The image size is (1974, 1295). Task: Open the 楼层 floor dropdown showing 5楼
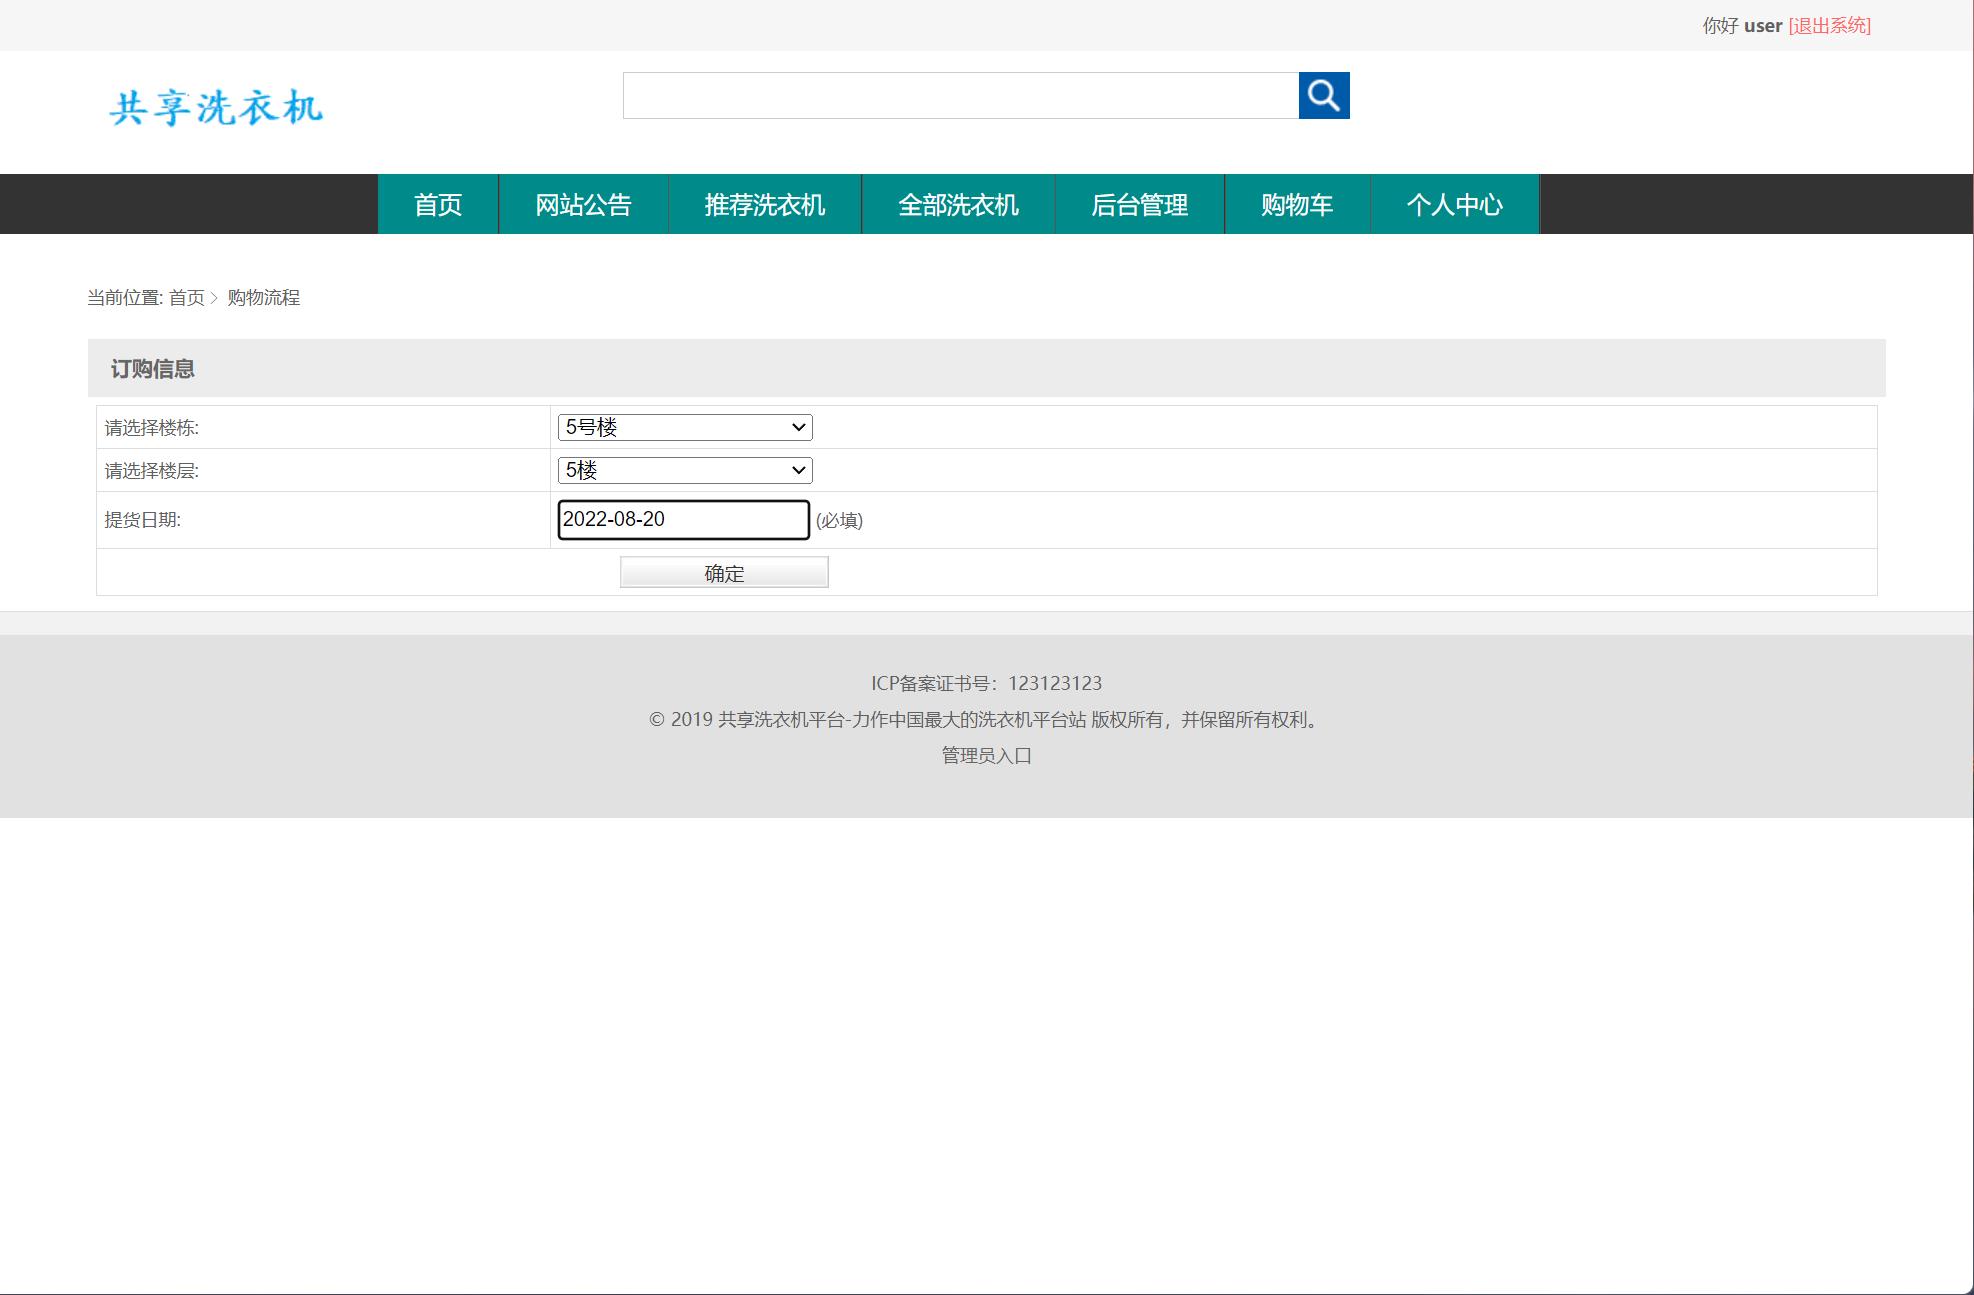pyautogui.click(x=684, y=470)
